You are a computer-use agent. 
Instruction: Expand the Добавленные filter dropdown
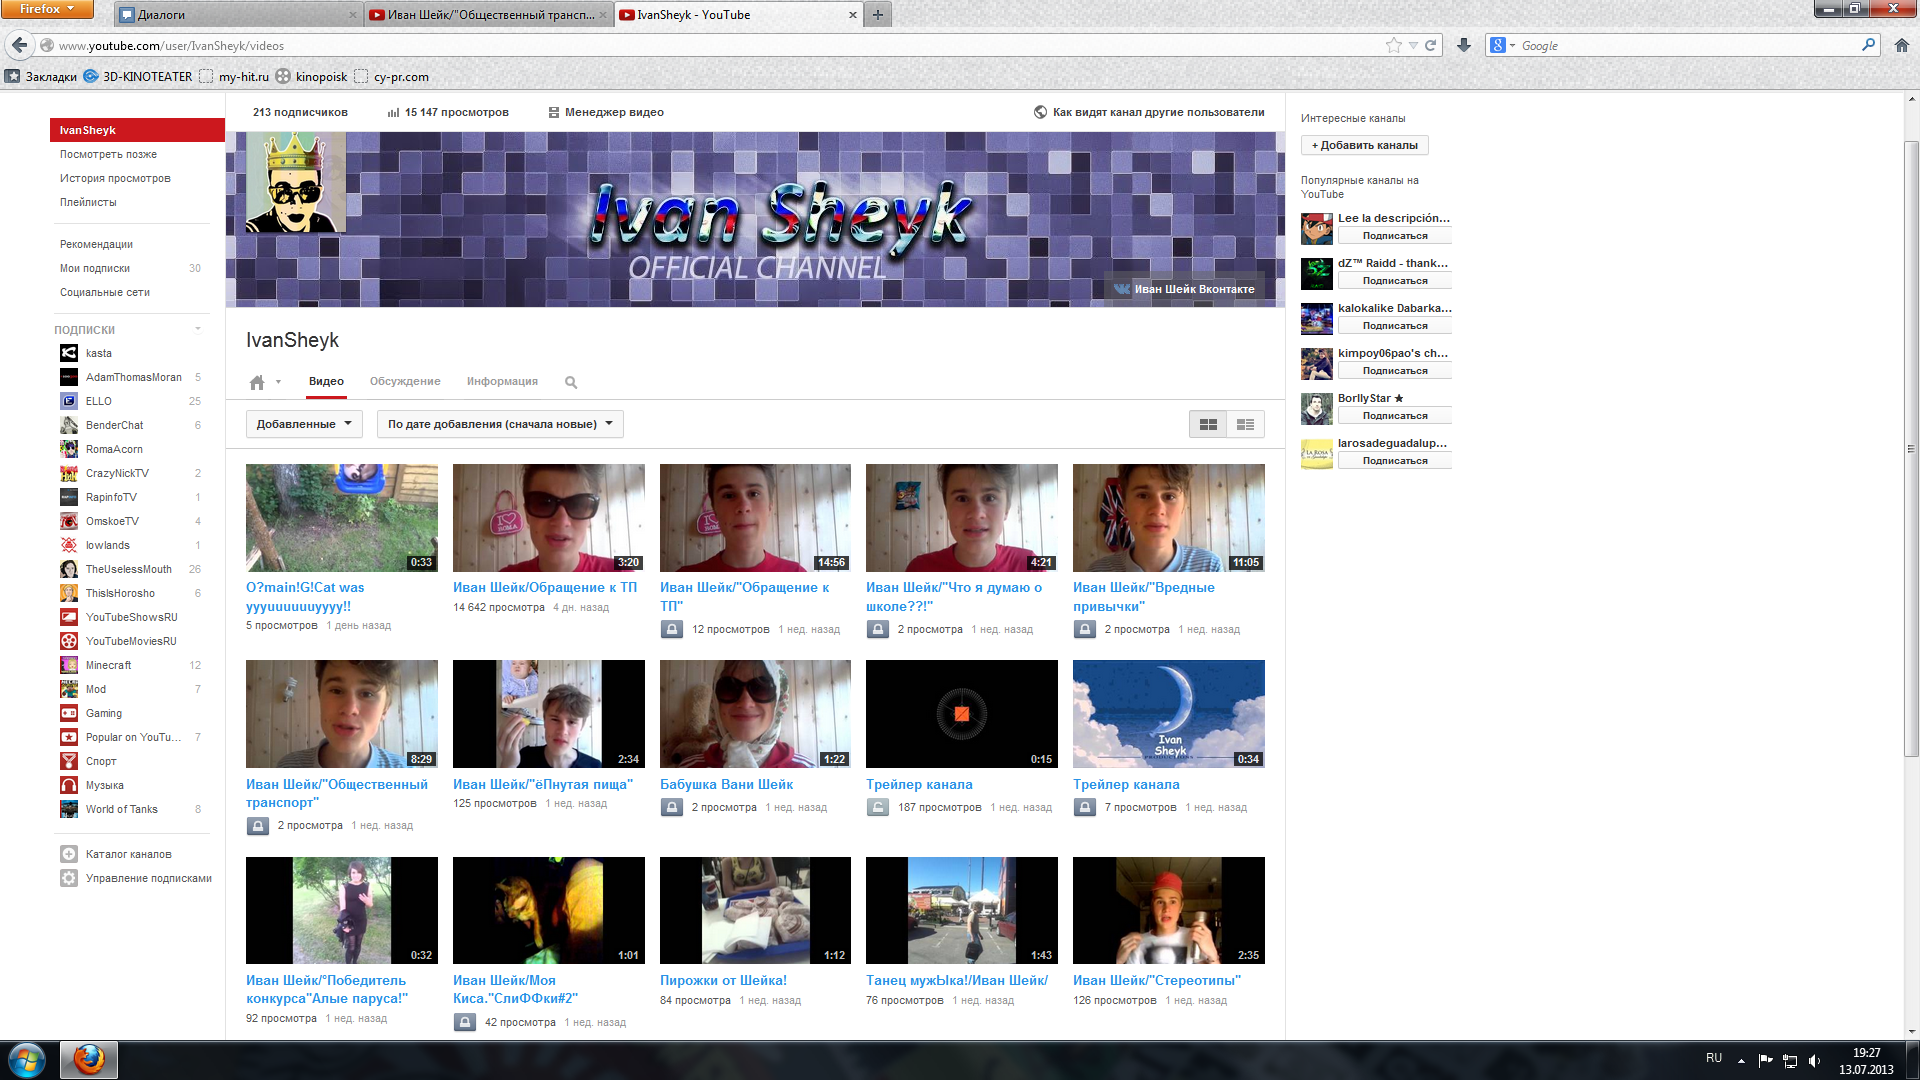pyautogui.click(x=304, y=424)
